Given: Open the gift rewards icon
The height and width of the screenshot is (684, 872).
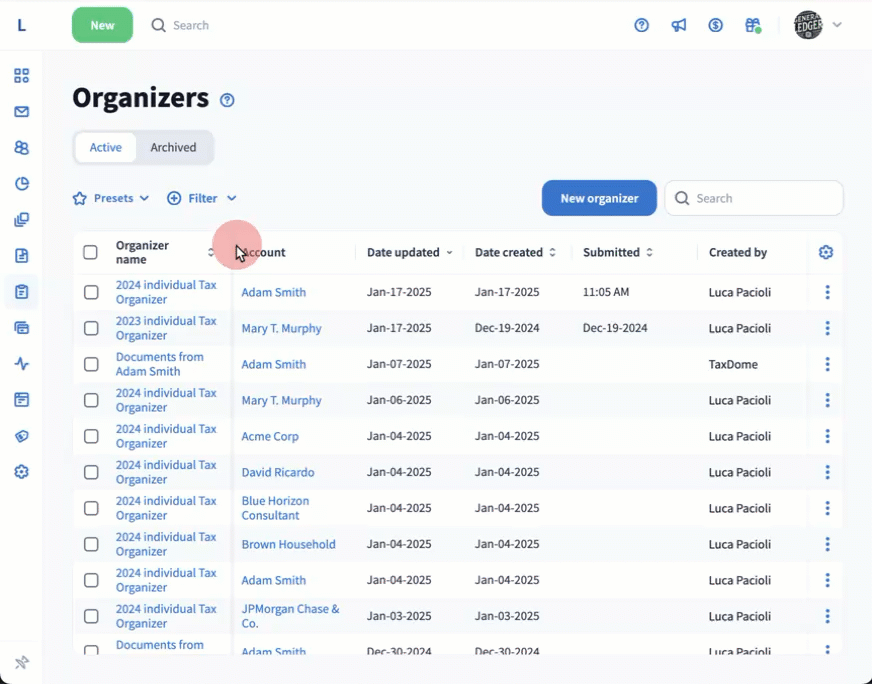Looking at the screenshot, I should point(753,25).
